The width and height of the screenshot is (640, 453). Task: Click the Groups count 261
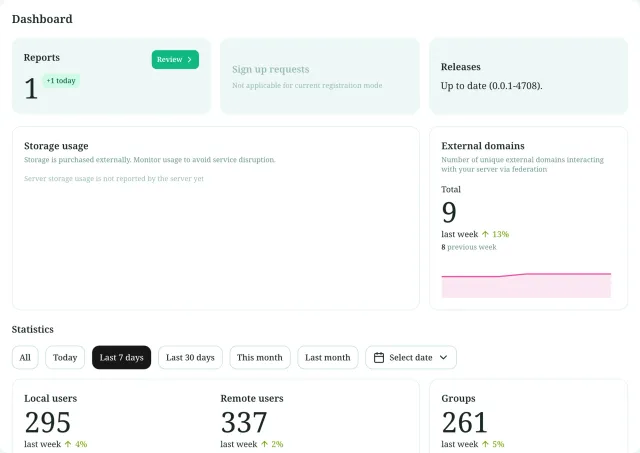click(x=464, y=422)
